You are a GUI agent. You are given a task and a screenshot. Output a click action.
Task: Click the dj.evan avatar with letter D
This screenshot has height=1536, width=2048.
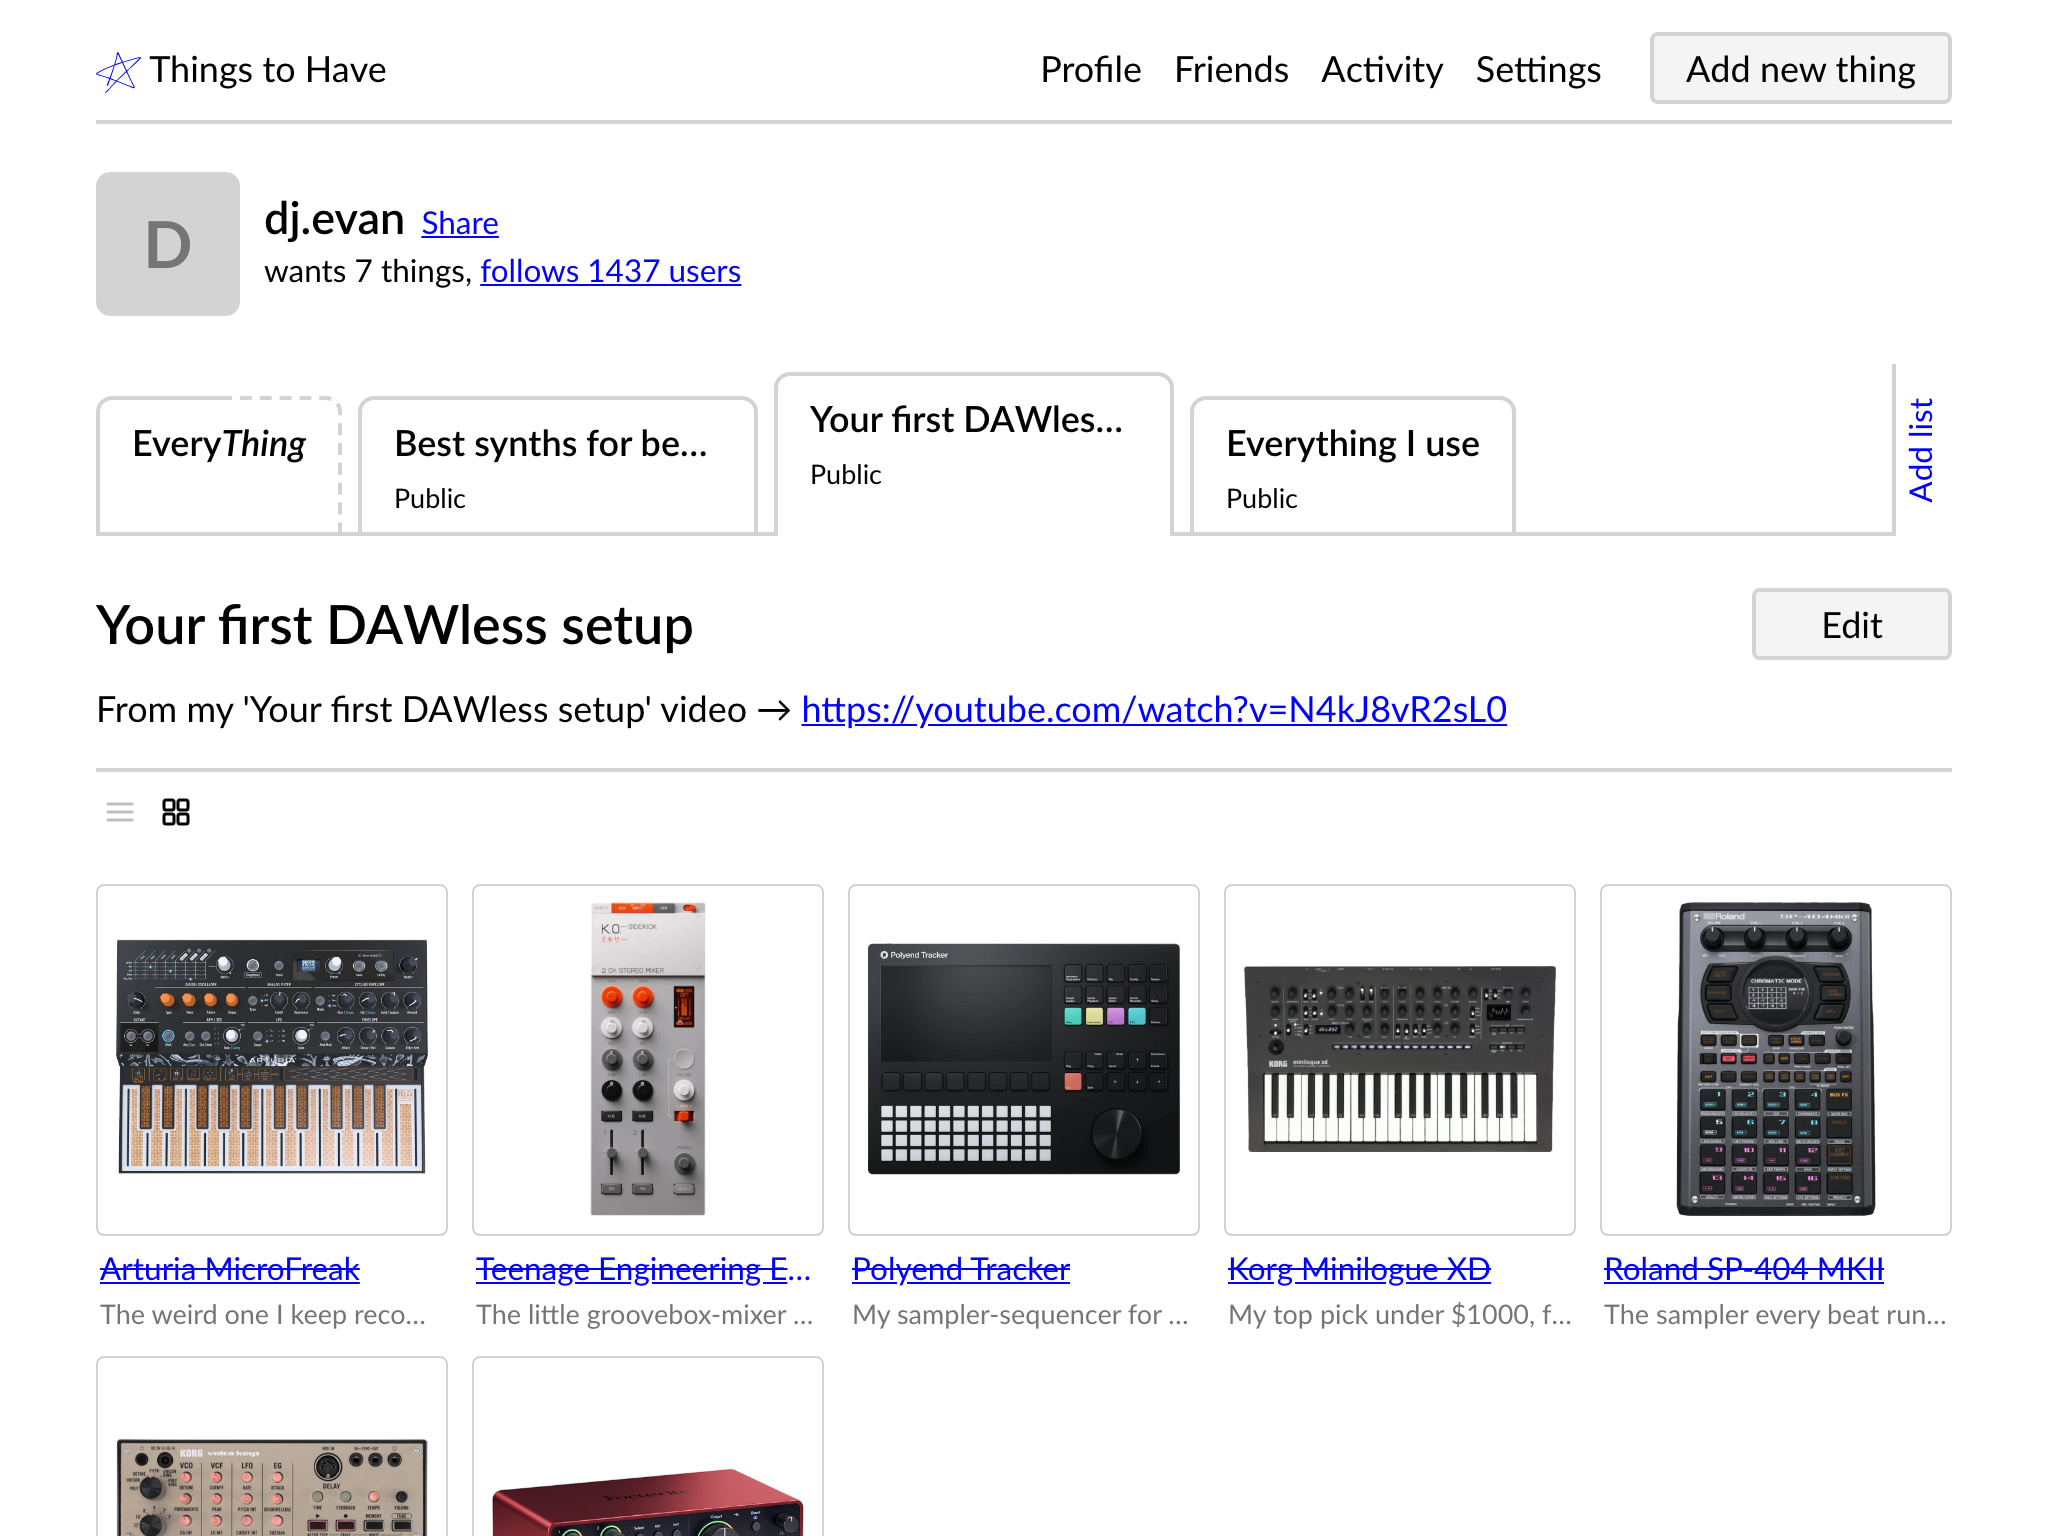point(168,244)
